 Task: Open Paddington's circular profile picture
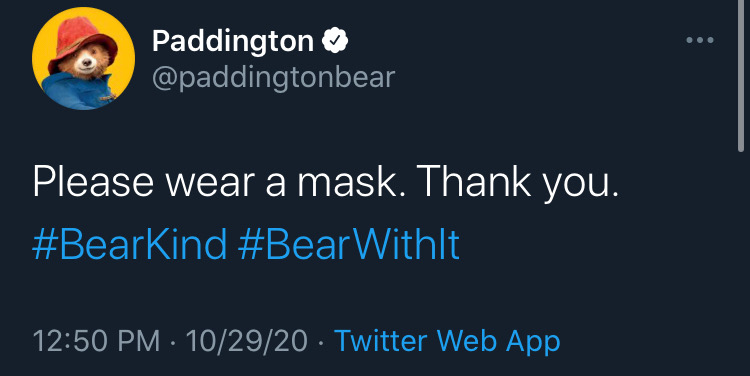click(x=83, y=58)
